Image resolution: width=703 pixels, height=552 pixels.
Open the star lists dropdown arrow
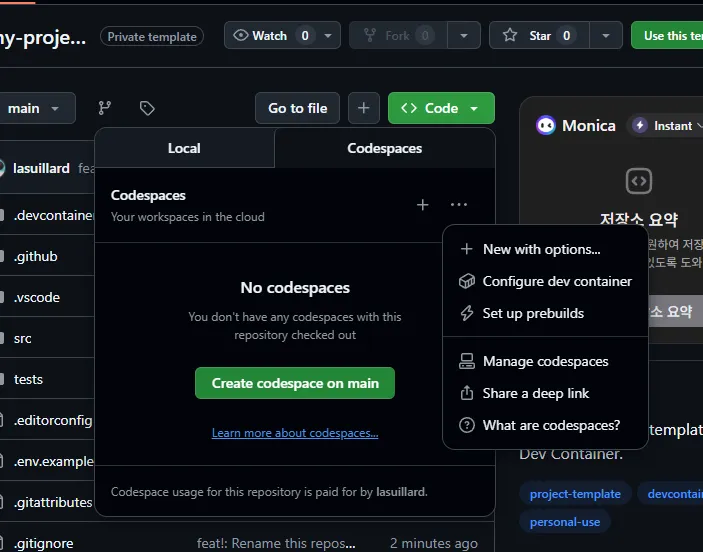pyautogui.click(x=605, y=35)
